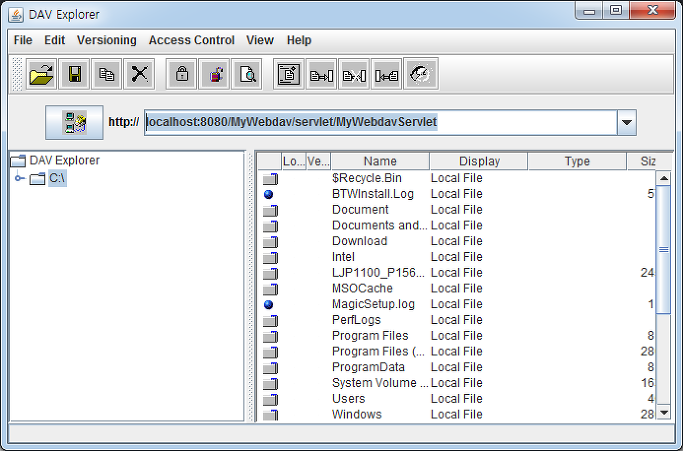Click the file list scrollbar thumb
This screenshot has width=683, height=451.
663,250
